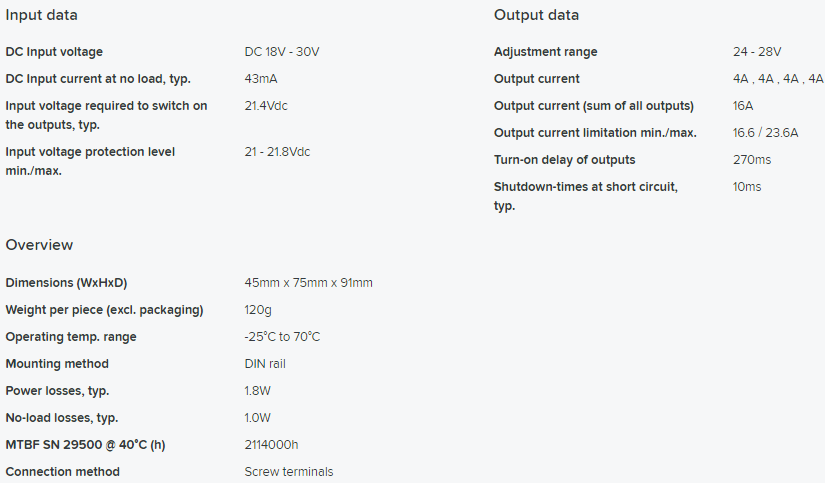Click the 16A sum output current value
The height and width of the screenshot is (483, 825).
pos(742,106)
